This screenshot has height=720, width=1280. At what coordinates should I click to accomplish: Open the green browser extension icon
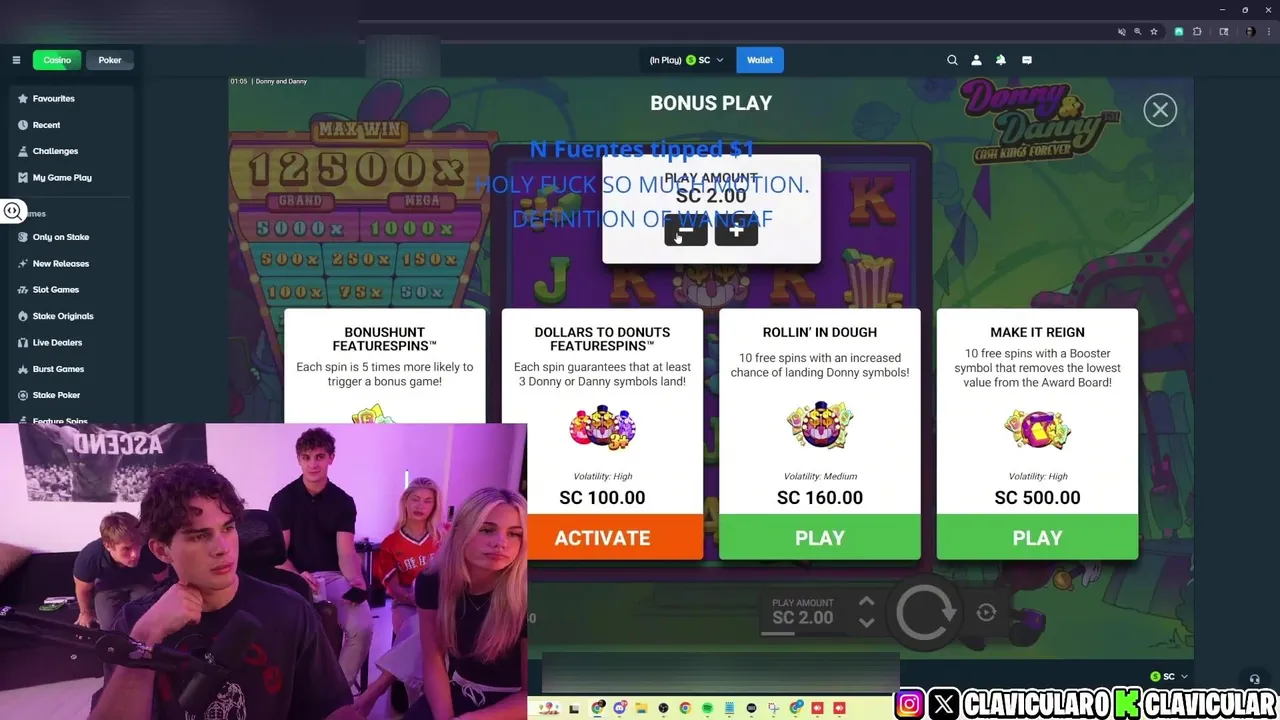pos(1179,32)
